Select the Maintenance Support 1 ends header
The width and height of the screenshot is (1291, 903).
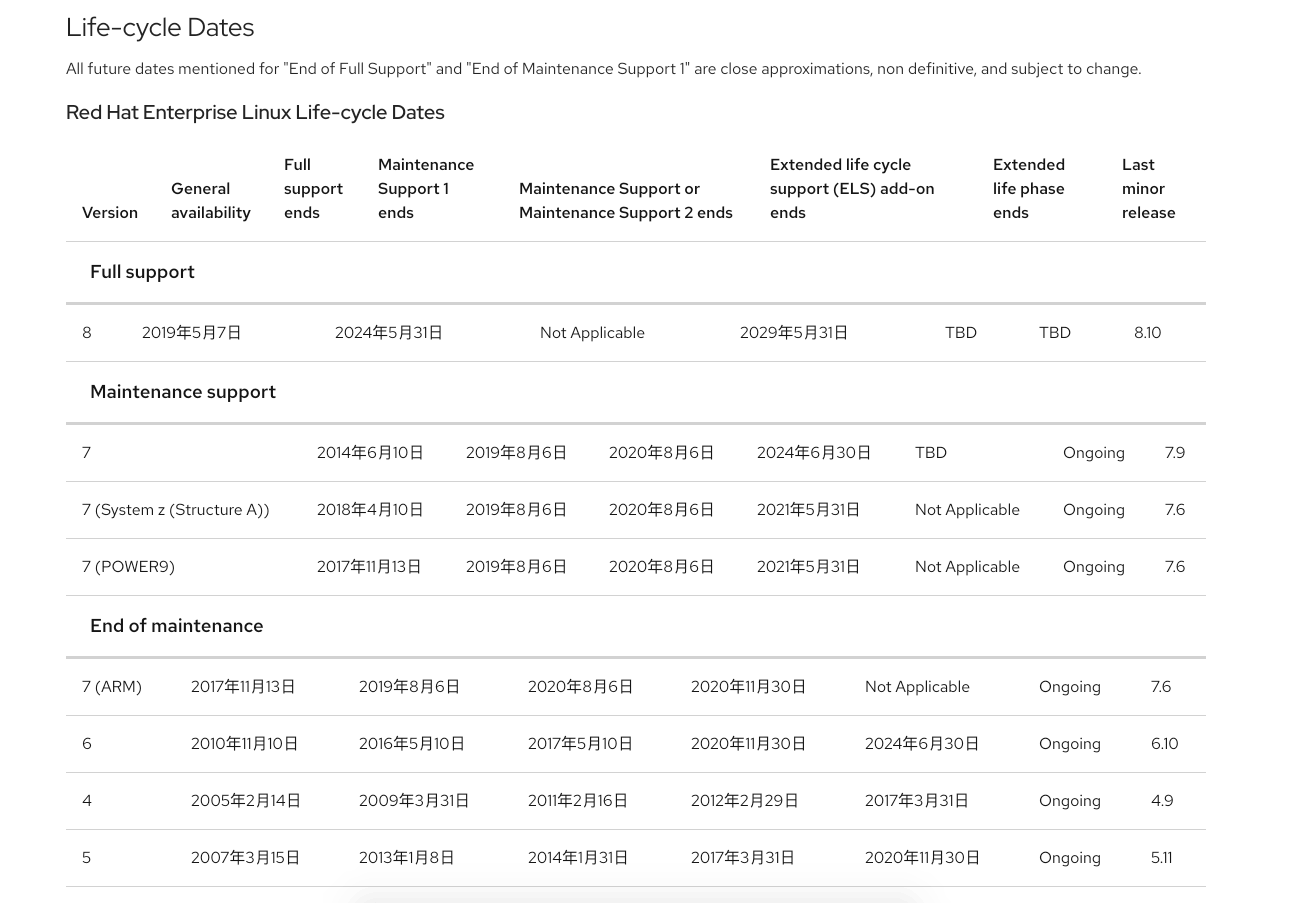tap(426, 188)
